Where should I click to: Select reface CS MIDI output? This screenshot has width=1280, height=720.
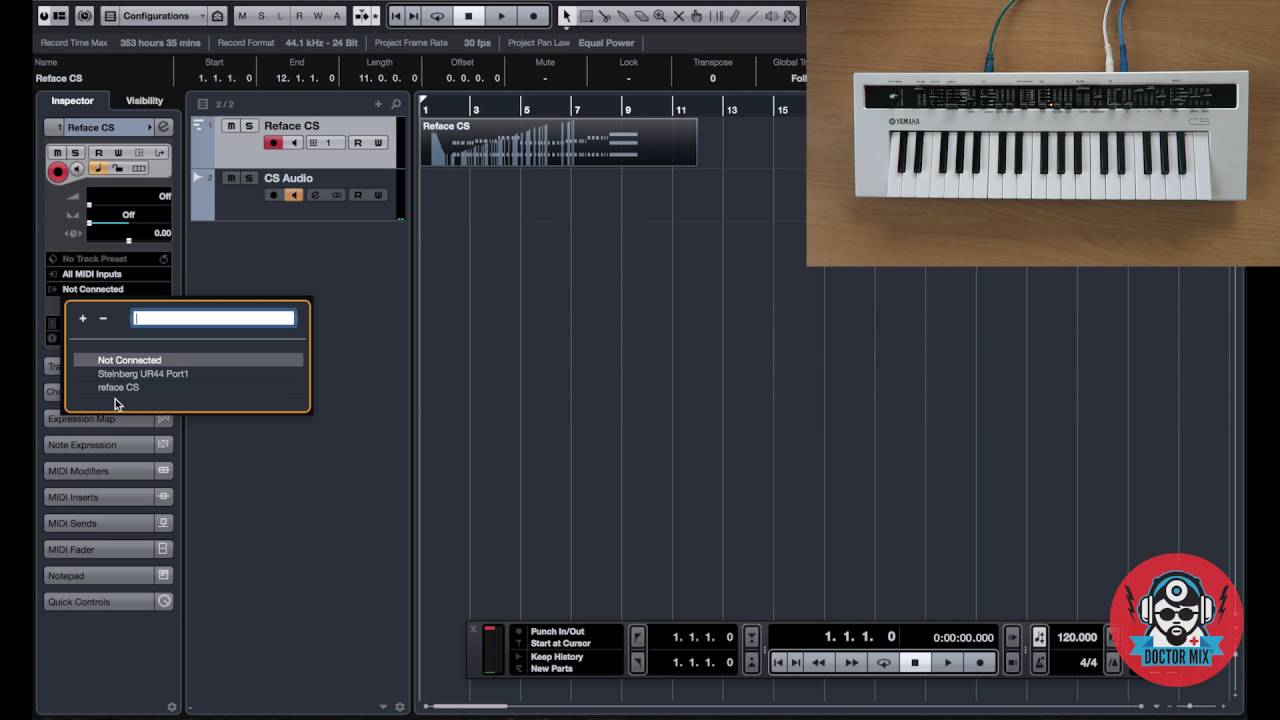point(188,387)
